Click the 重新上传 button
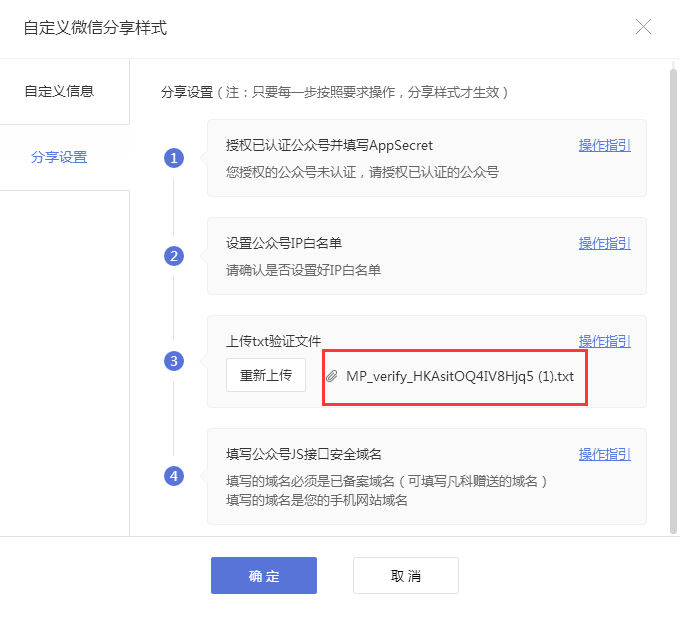This screenshot has height=622, width=680. click(x=266, y=375)
